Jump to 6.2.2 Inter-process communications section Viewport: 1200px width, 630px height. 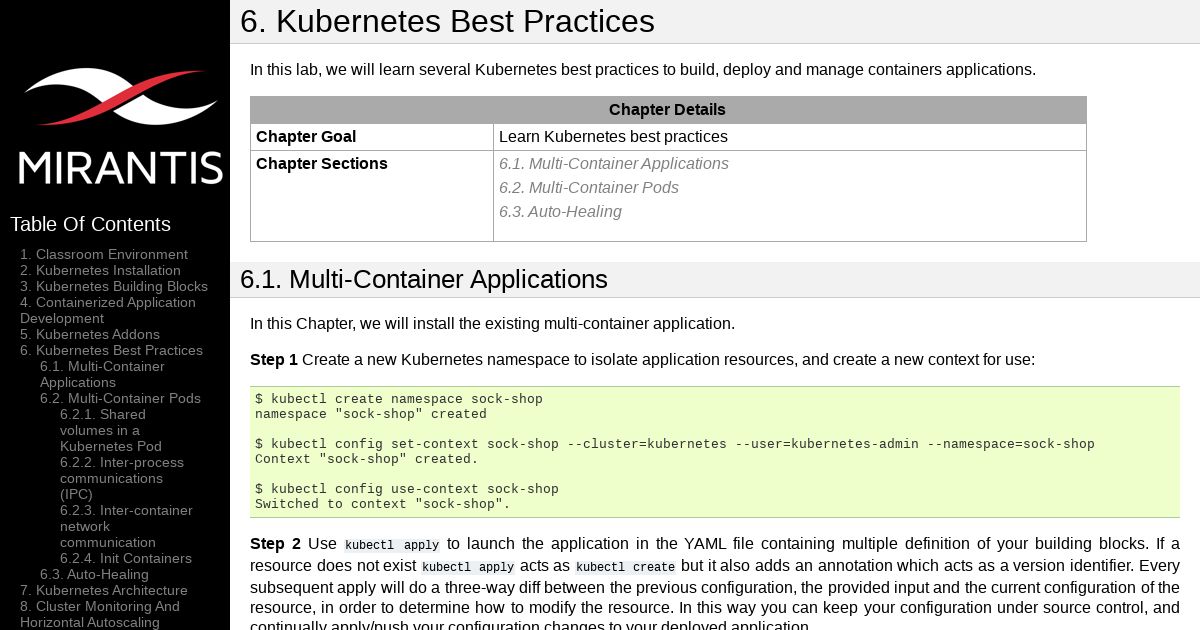(x=121, y=478)
